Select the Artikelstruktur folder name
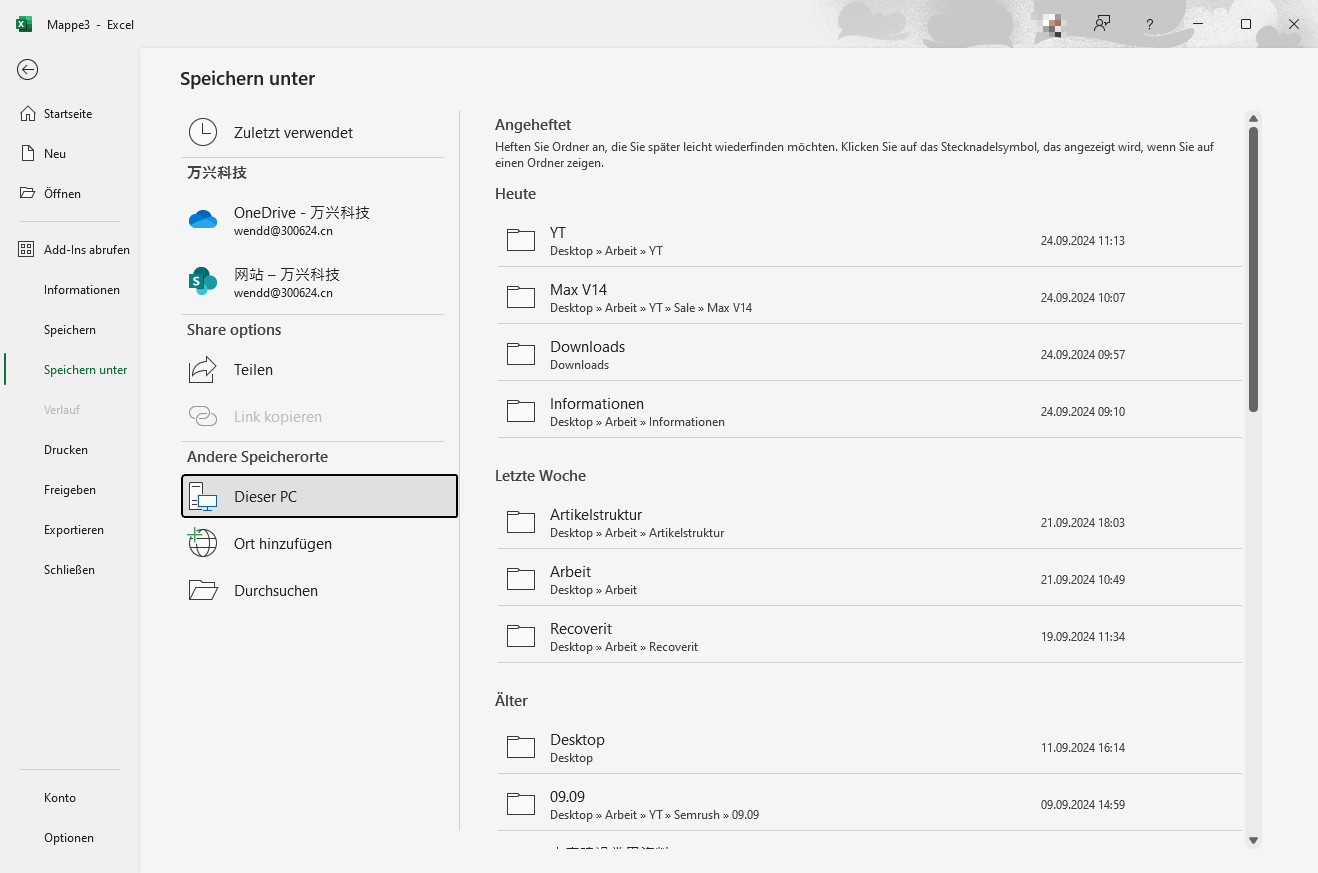Viewport: 1318px width, 873px height. 596,515
